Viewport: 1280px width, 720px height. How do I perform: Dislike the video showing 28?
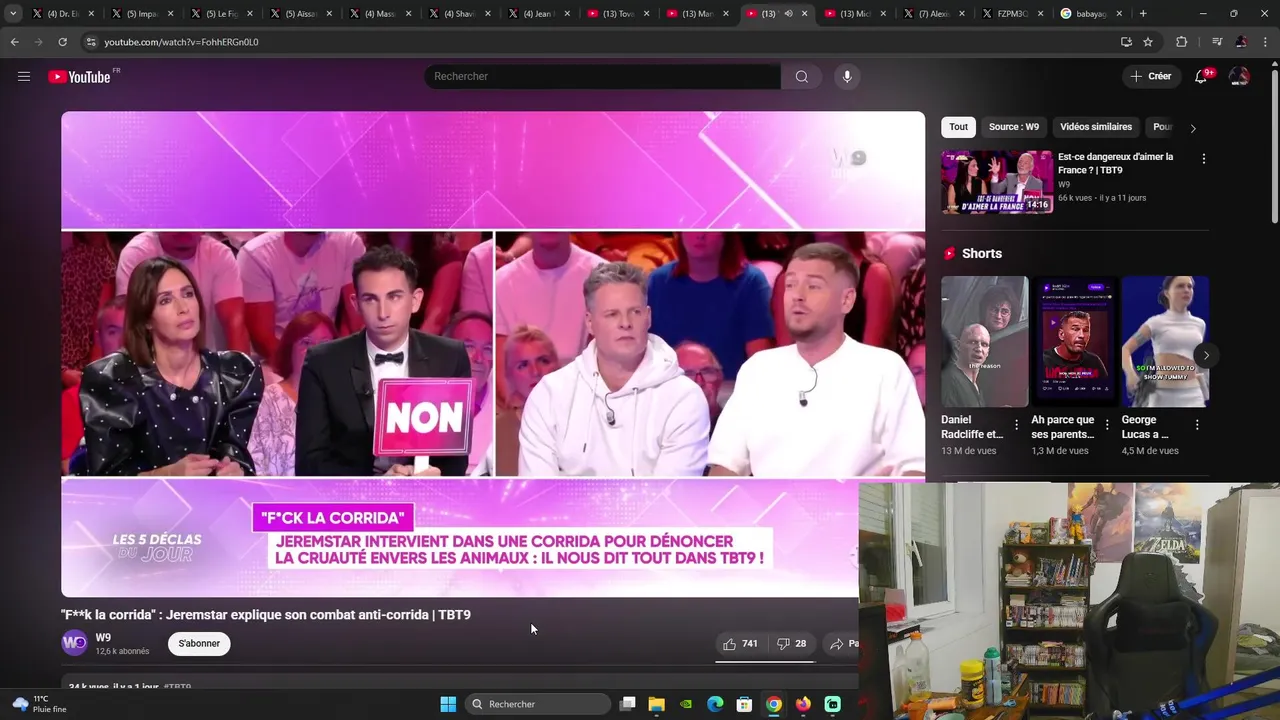(x=792, y=644)
